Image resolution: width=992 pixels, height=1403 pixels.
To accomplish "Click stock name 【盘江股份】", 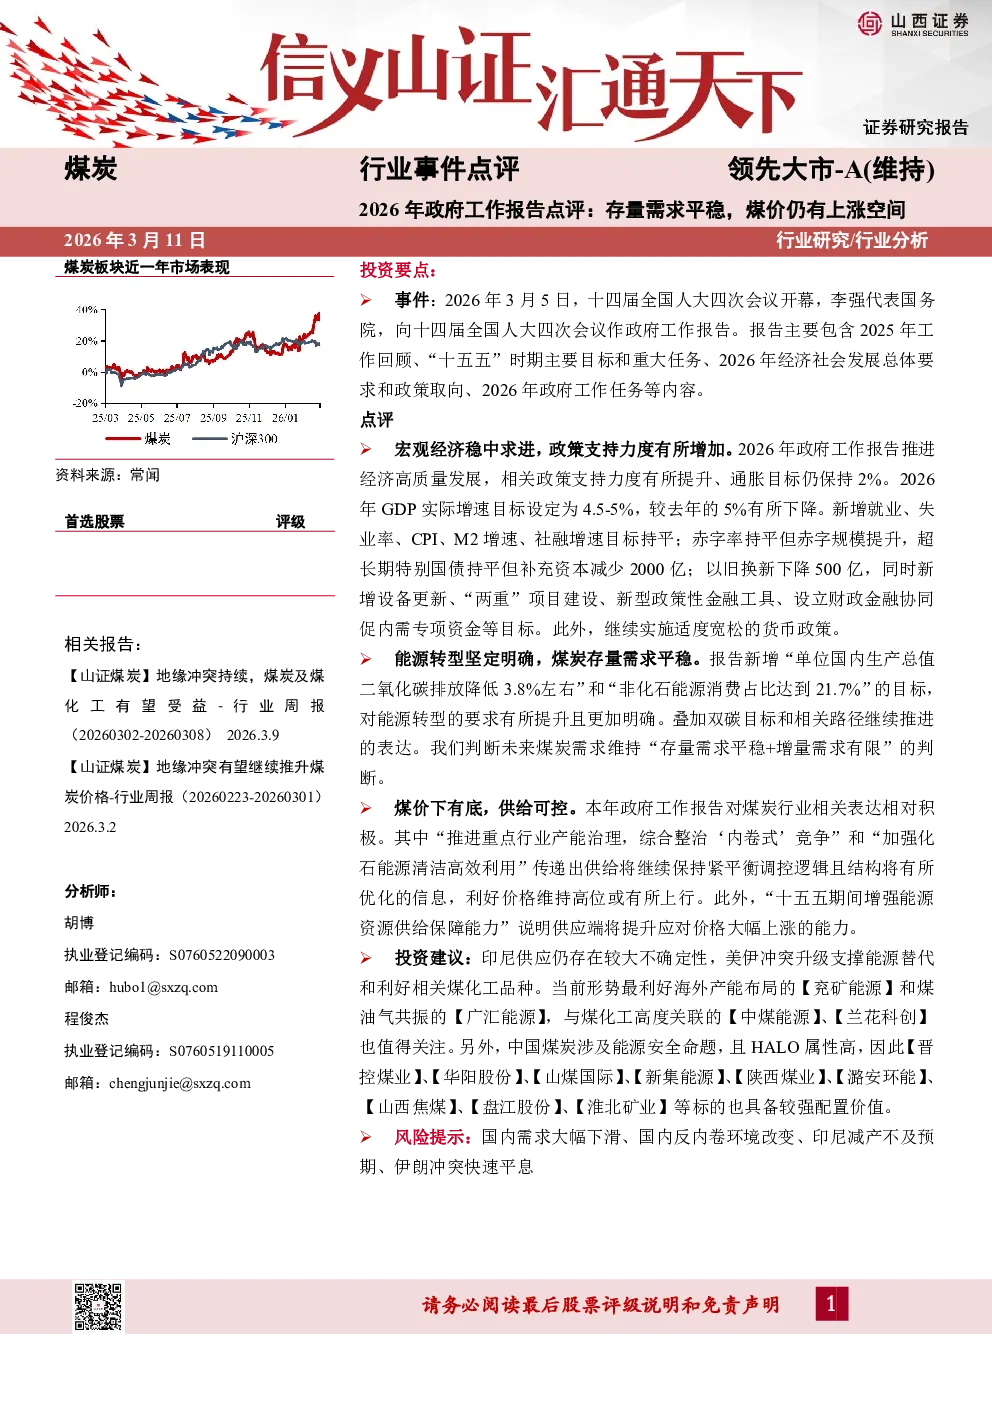I will [x=517, y=1107].
